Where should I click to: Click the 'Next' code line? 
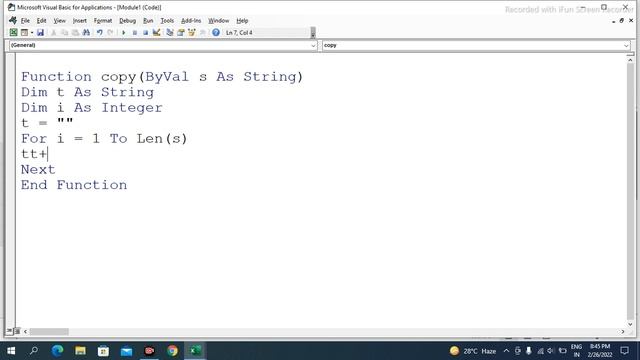(38, 169)
